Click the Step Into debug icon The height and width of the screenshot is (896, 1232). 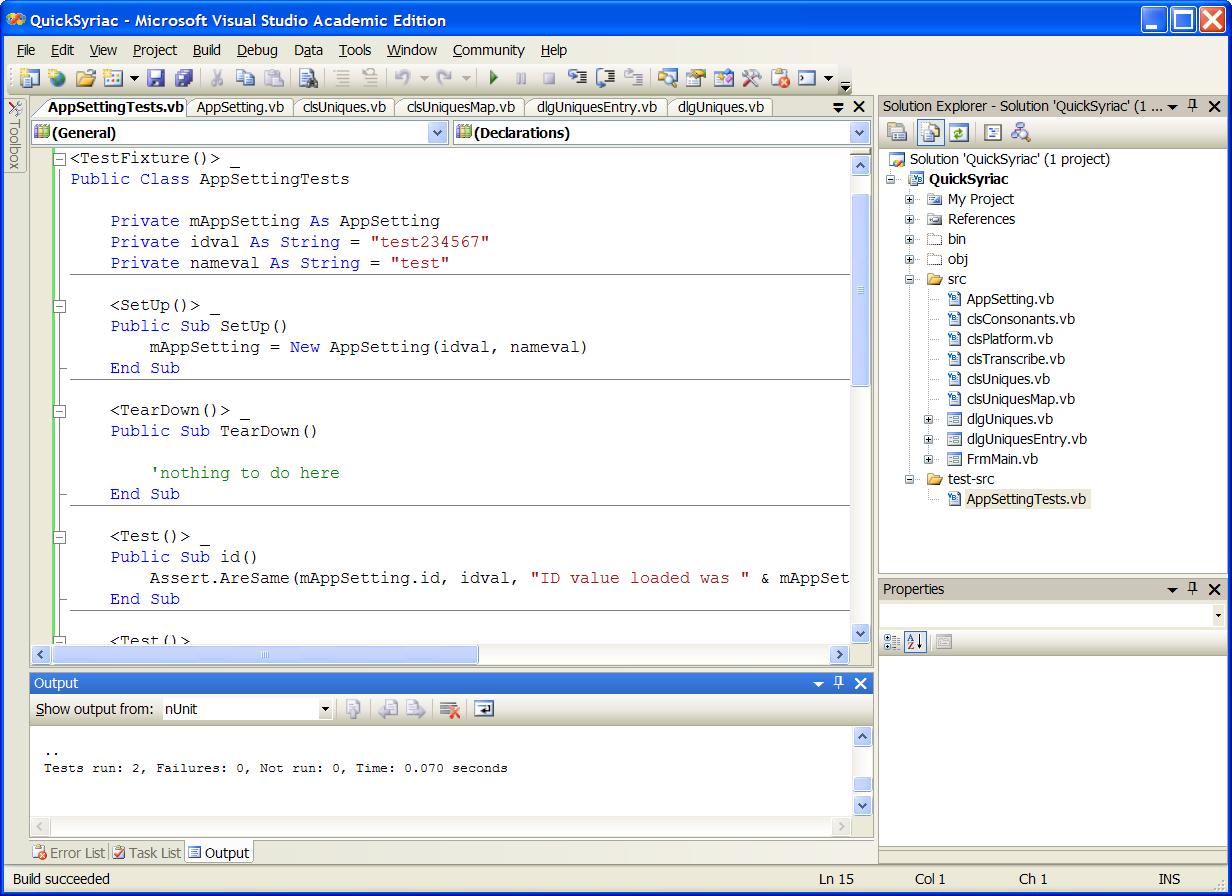point(577,78)
